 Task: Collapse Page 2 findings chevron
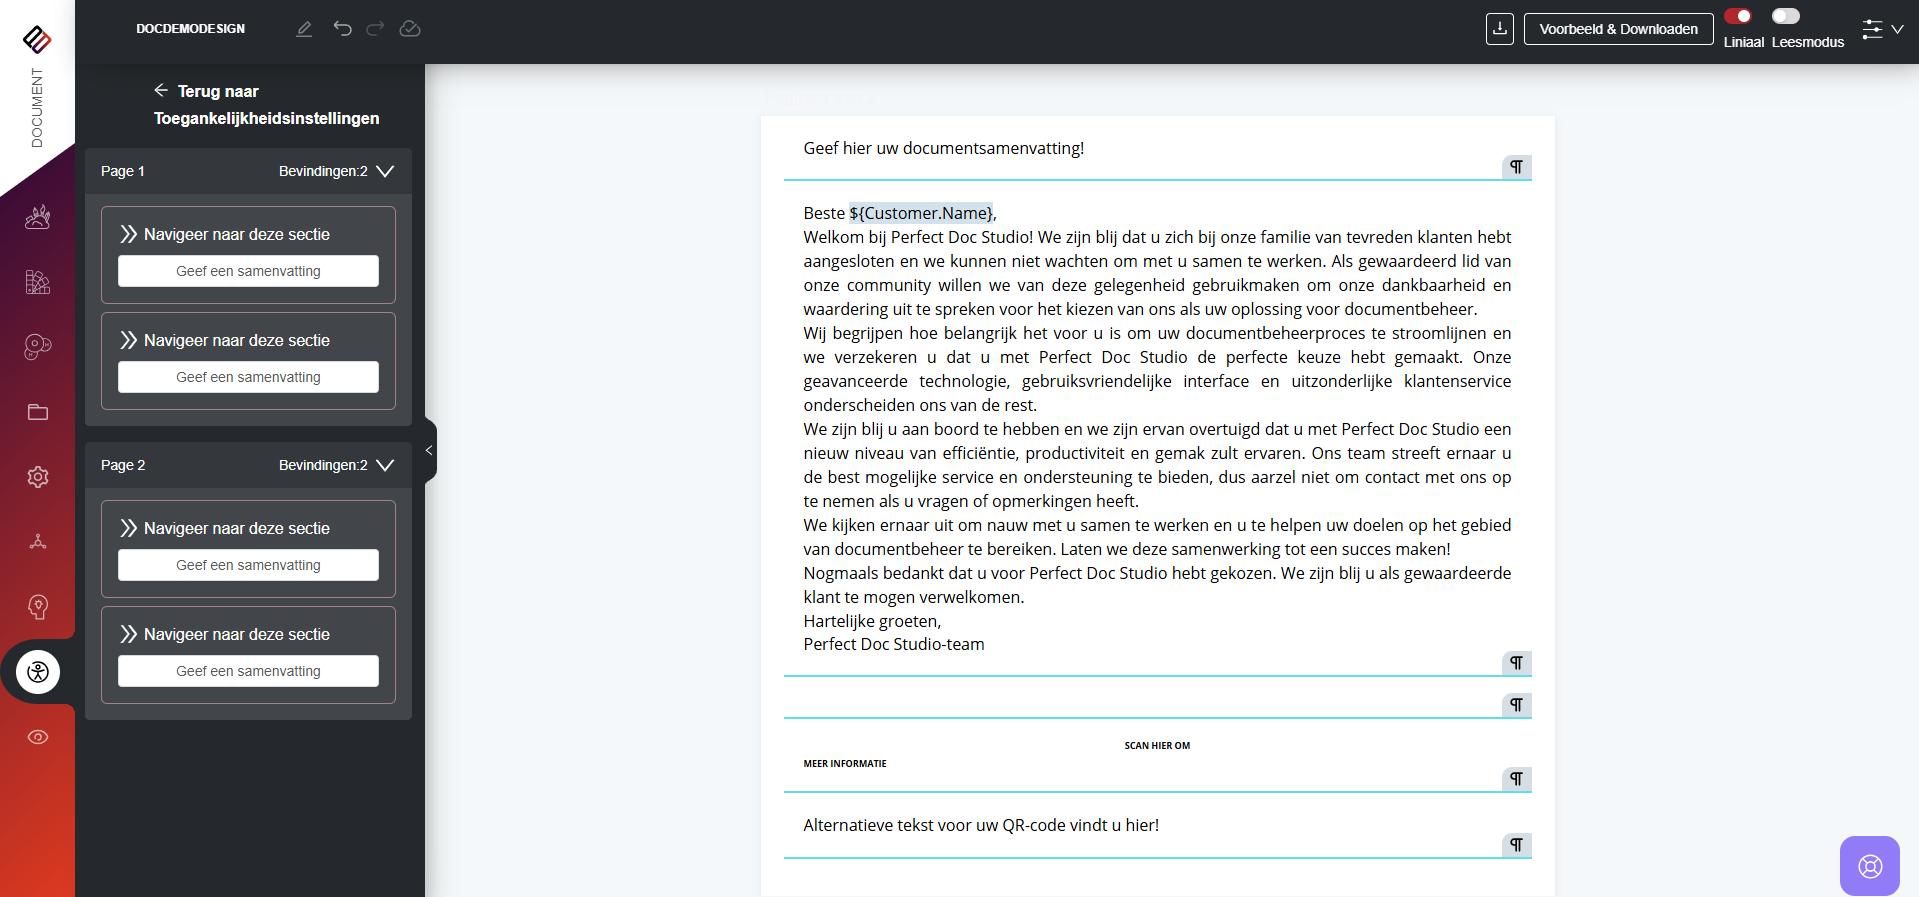click(x=385, y=465)
